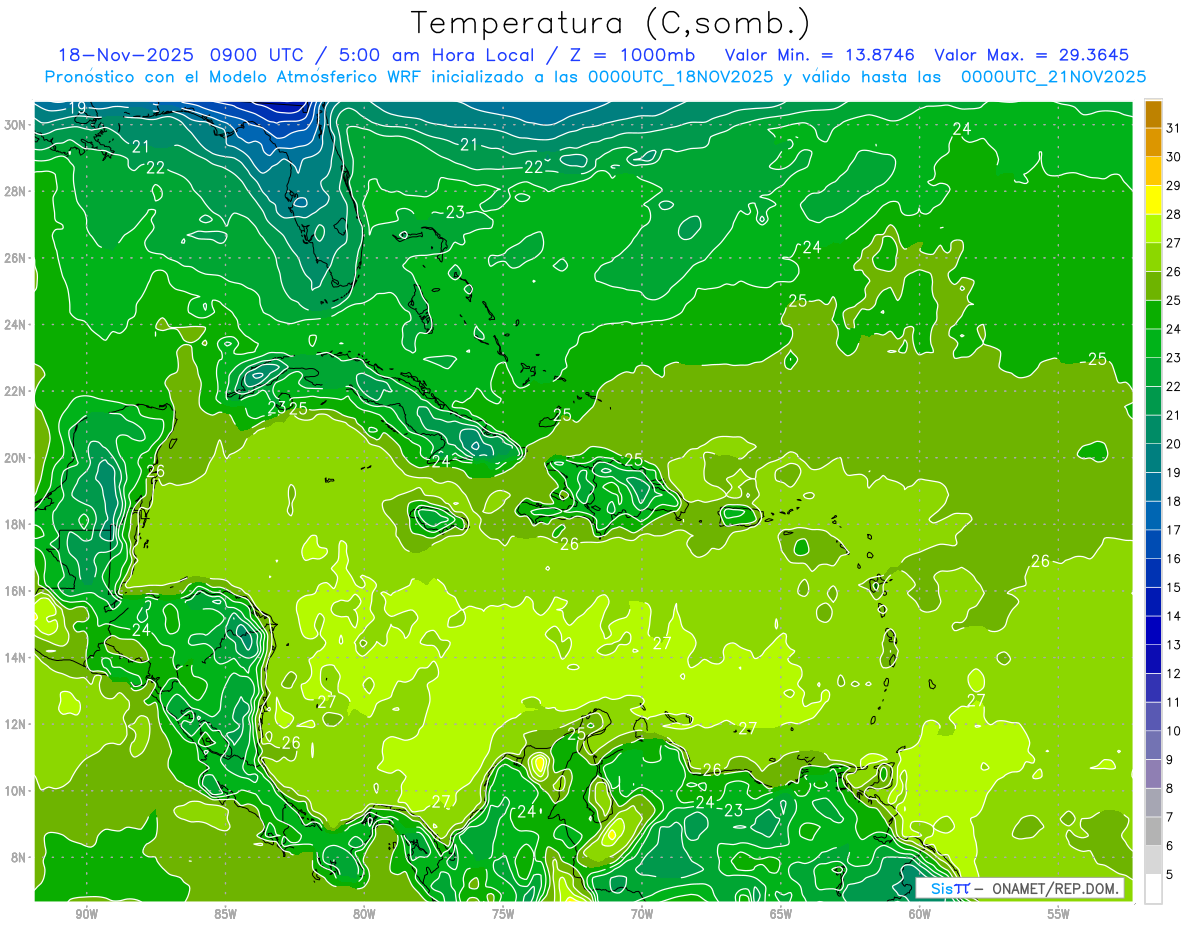Click the "Temperatura (C,somb.)" chart title
The width and height of the screenshot is (1200, 927).
point(611,23)
